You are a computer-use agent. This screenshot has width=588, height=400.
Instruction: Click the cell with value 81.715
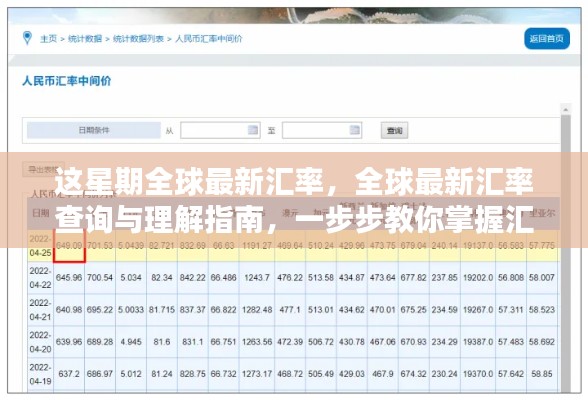pyautogui.click(x=162, y=310)
